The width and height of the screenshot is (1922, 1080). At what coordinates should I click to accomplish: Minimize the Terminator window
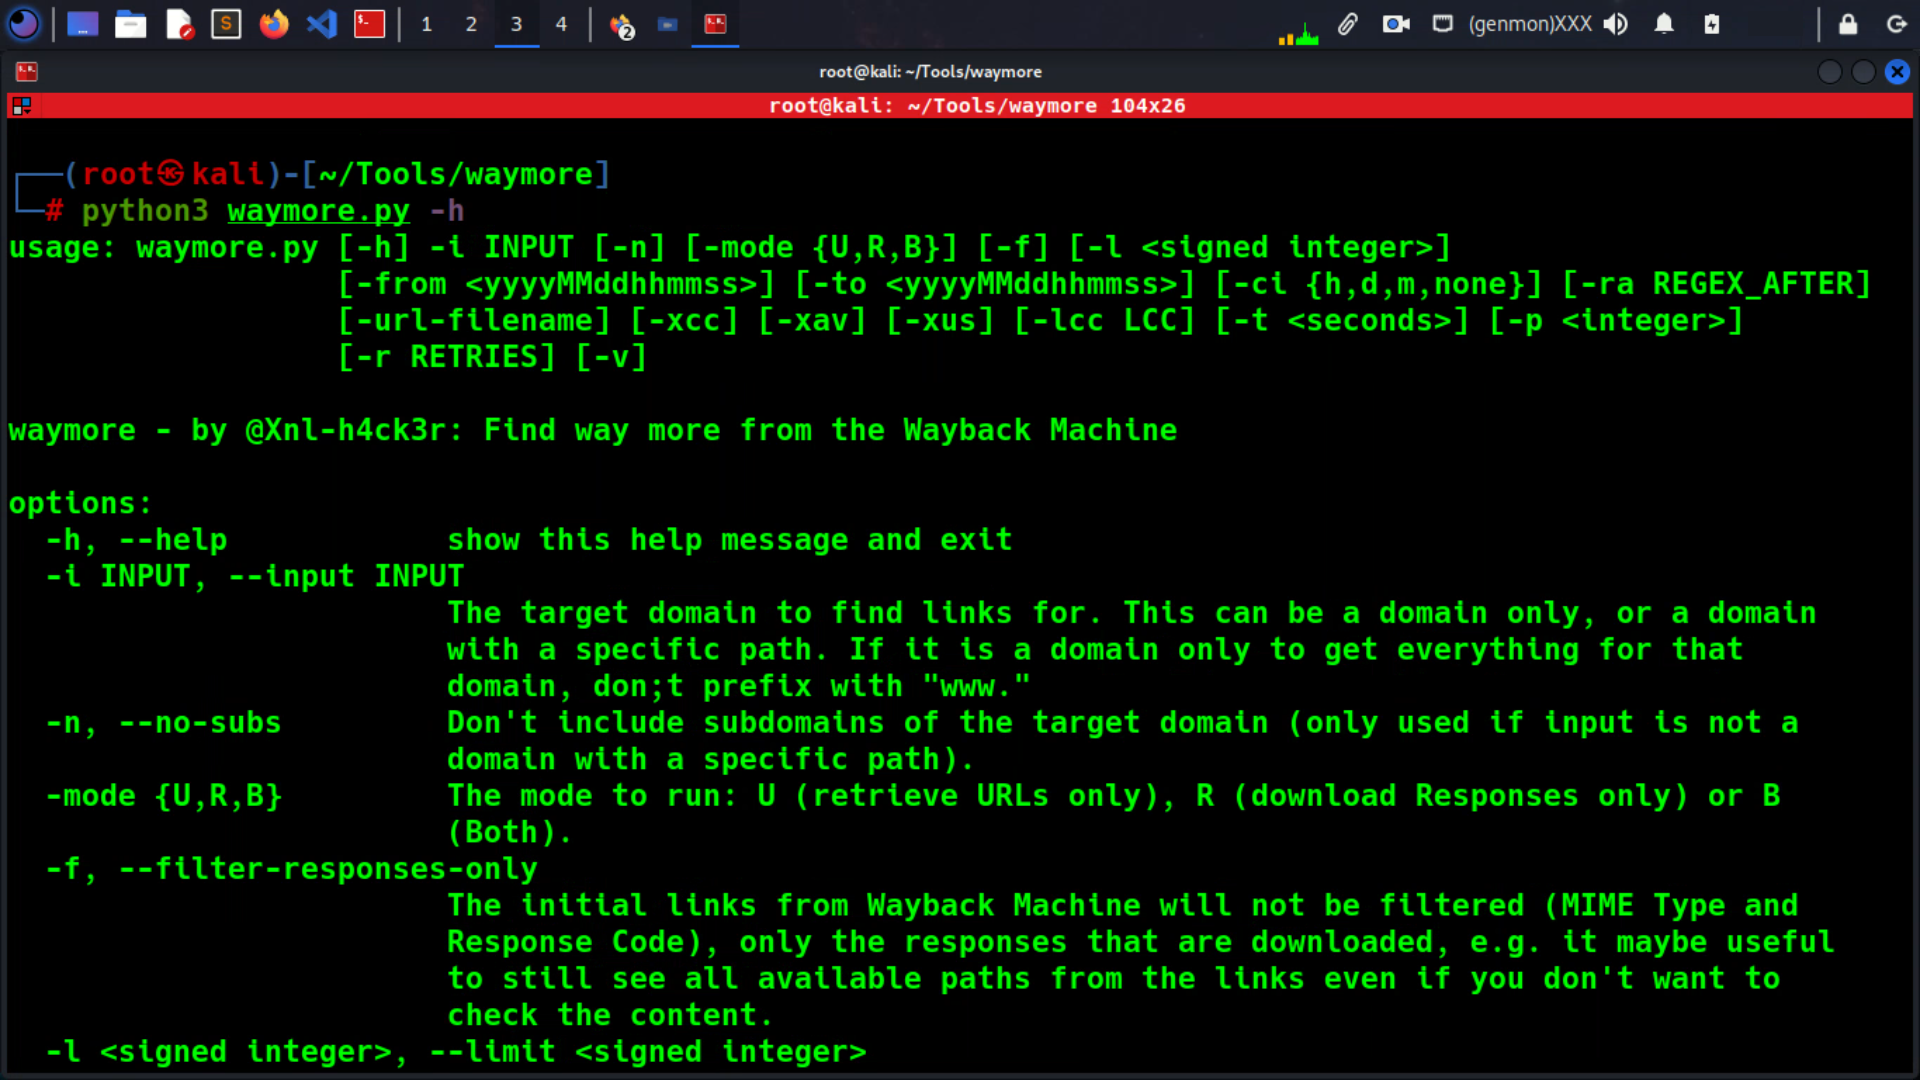coord(1830,72)
